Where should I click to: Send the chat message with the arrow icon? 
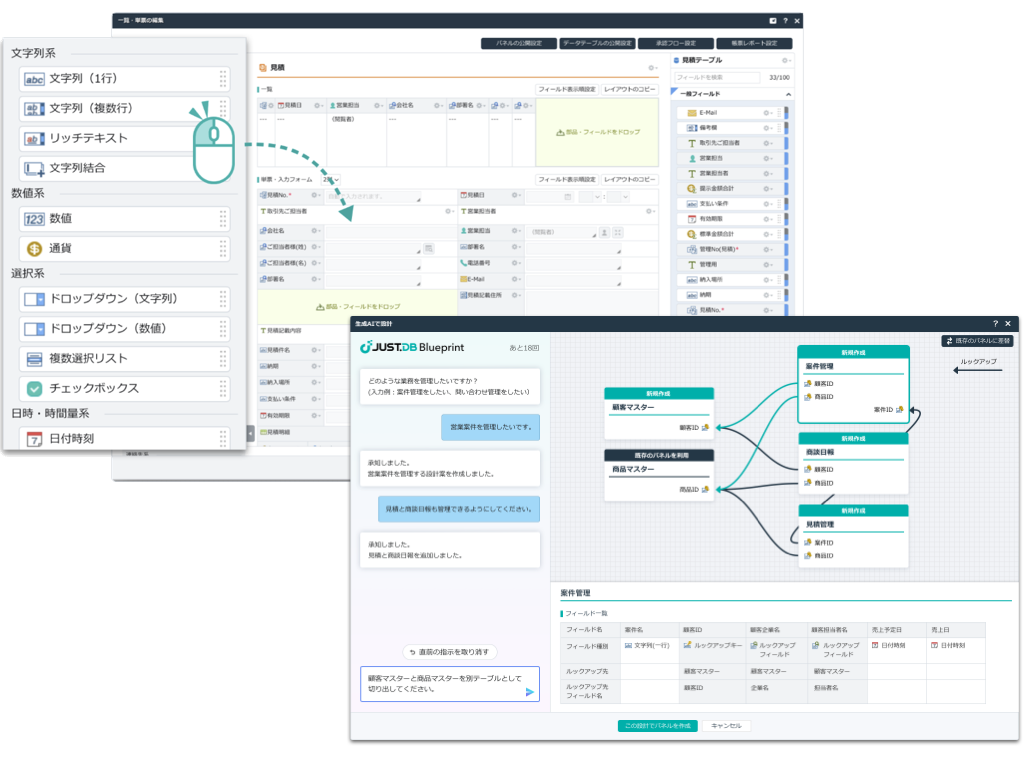(529, 691)
